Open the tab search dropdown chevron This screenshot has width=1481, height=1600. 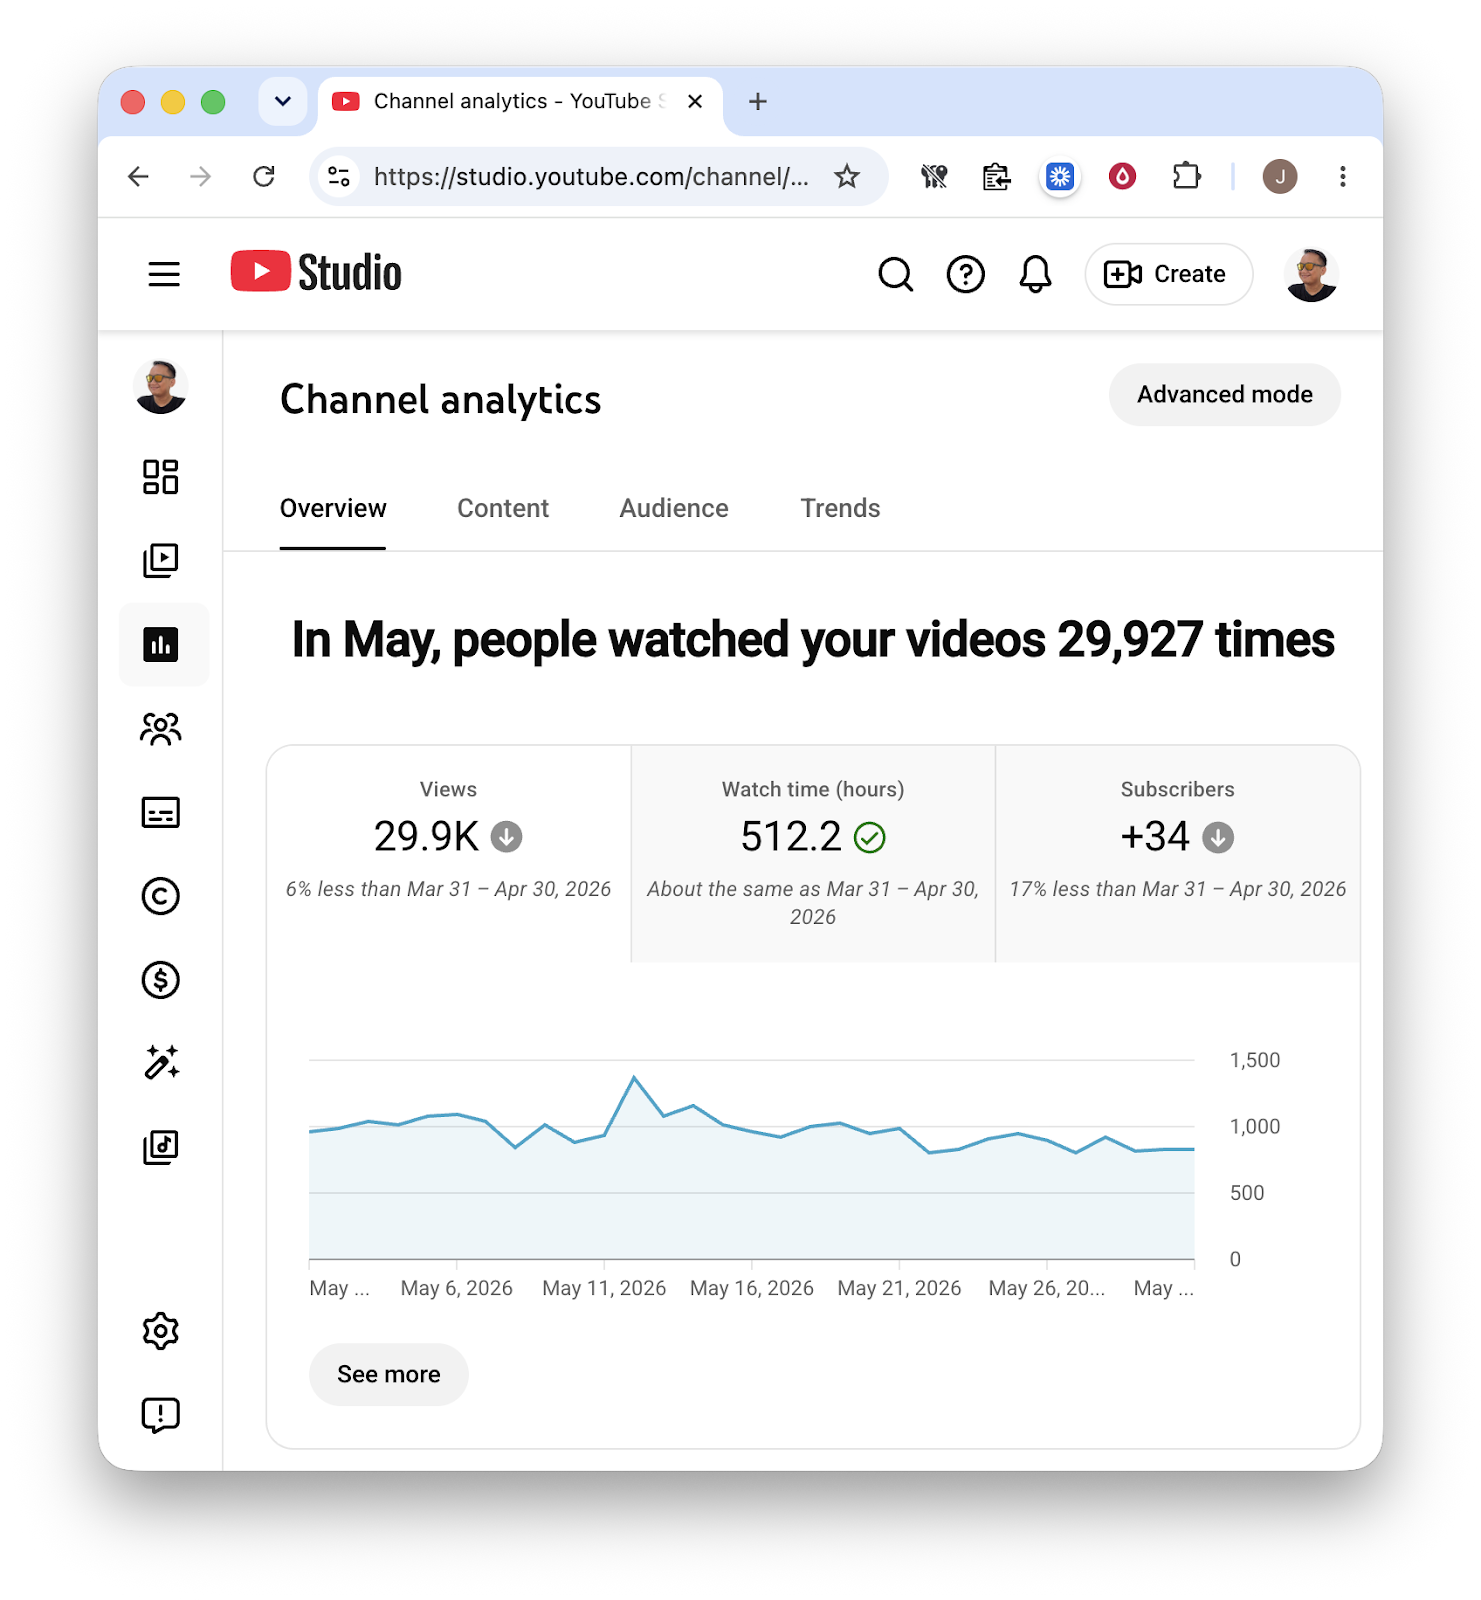pyautogui.click(x=283, y=101)
